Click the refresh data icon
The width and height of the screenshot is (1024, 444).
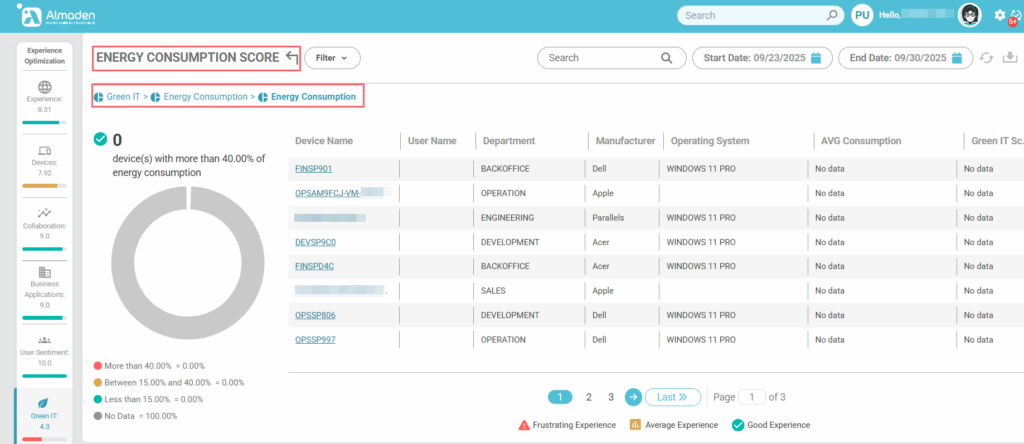pos(988,58)
